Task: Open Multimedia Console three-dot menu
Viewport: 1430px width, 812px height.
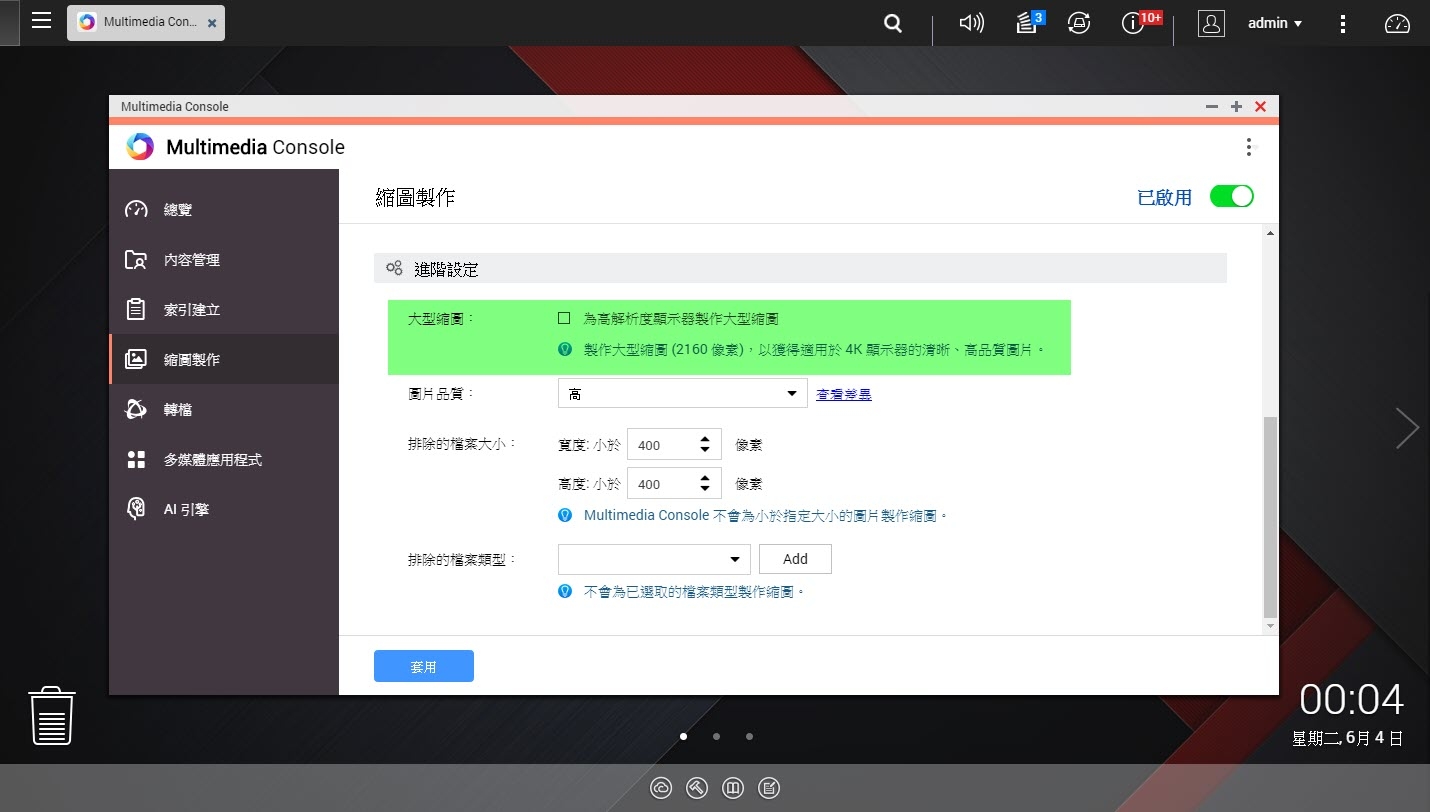Action: coord(1248,147)
